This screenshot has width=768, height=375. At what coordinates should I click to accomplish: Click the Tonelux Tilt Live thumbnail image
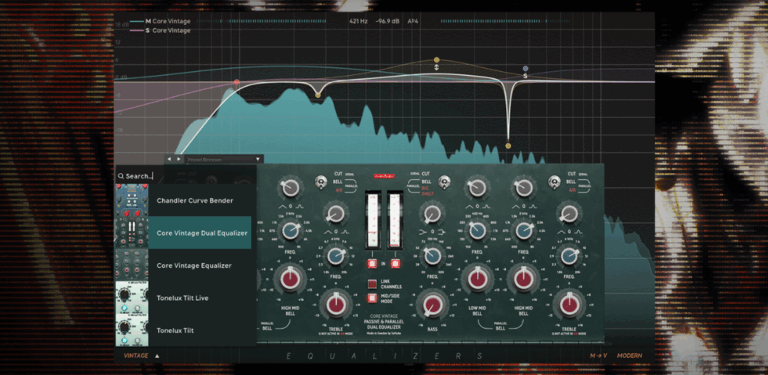point(132,298)
